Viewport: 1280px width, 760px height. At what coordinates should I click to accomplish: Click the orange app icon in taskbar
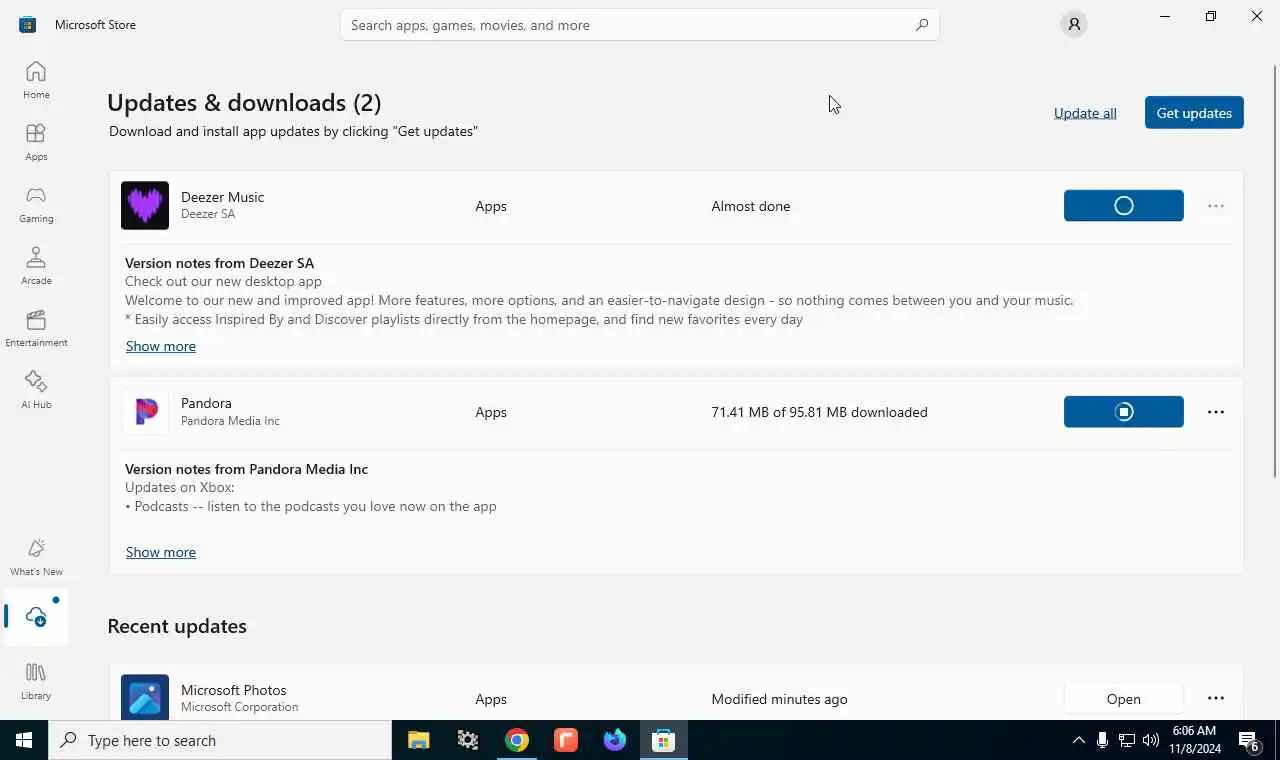[566, 740]
